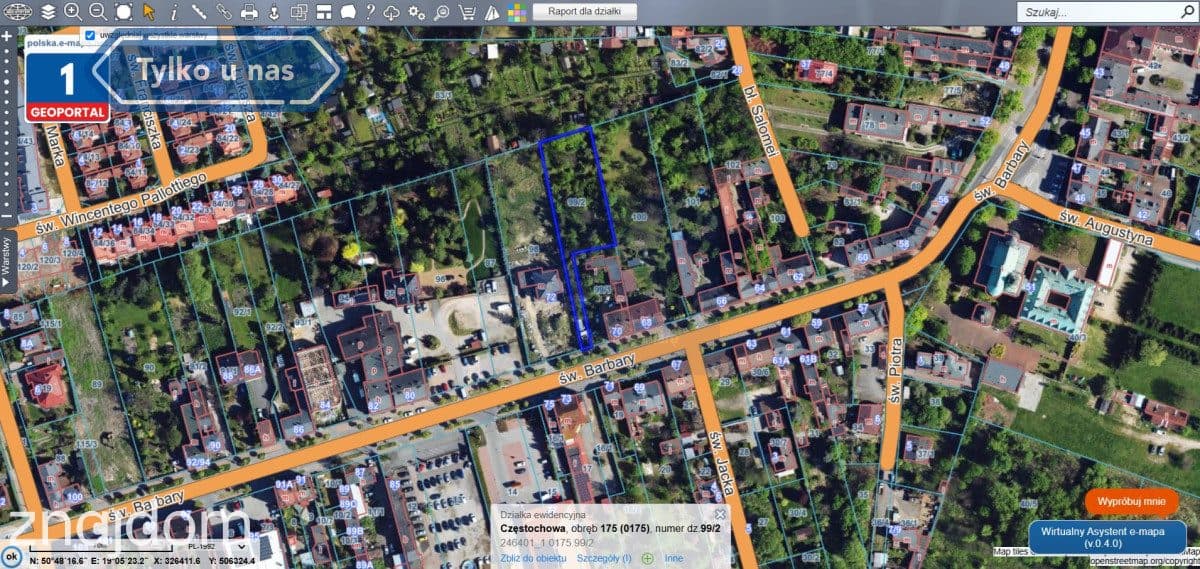Activate the info "i" identify tool
Viewport: 1200px width, 569px height.
click(x=174, y=12)
